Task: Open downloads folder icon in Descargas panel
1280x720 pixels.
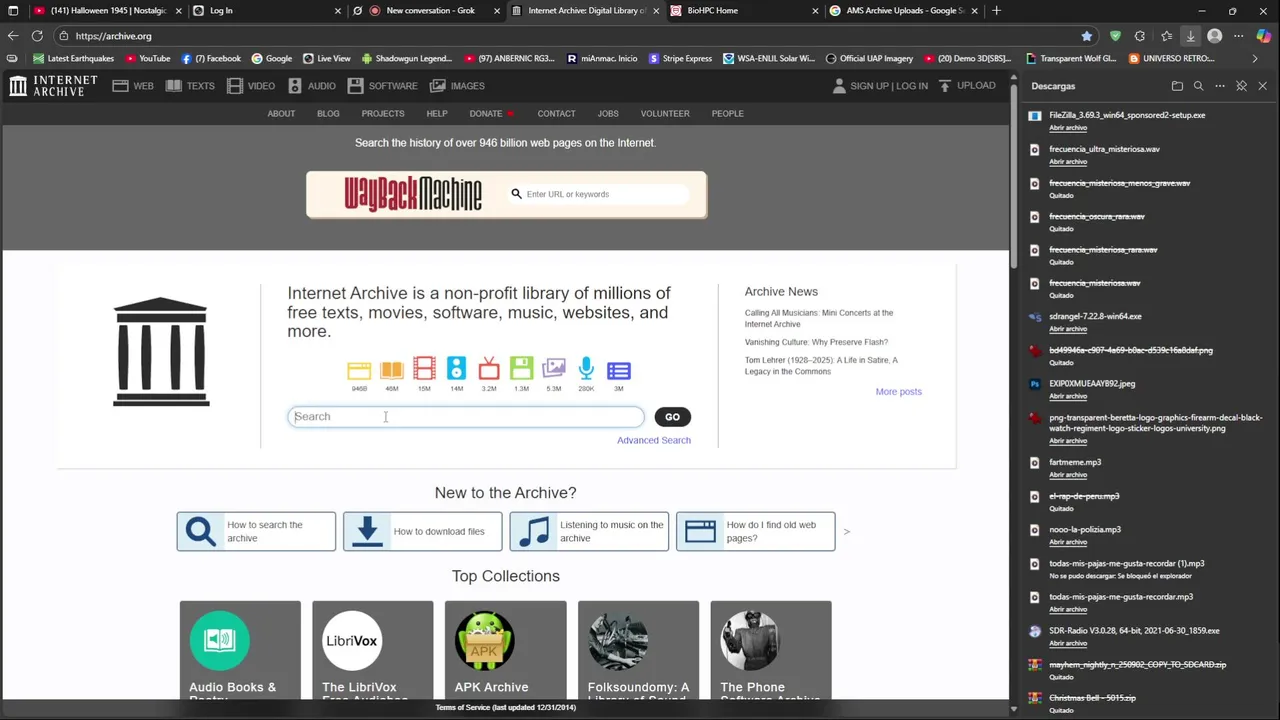Action: coord(1177,86)
